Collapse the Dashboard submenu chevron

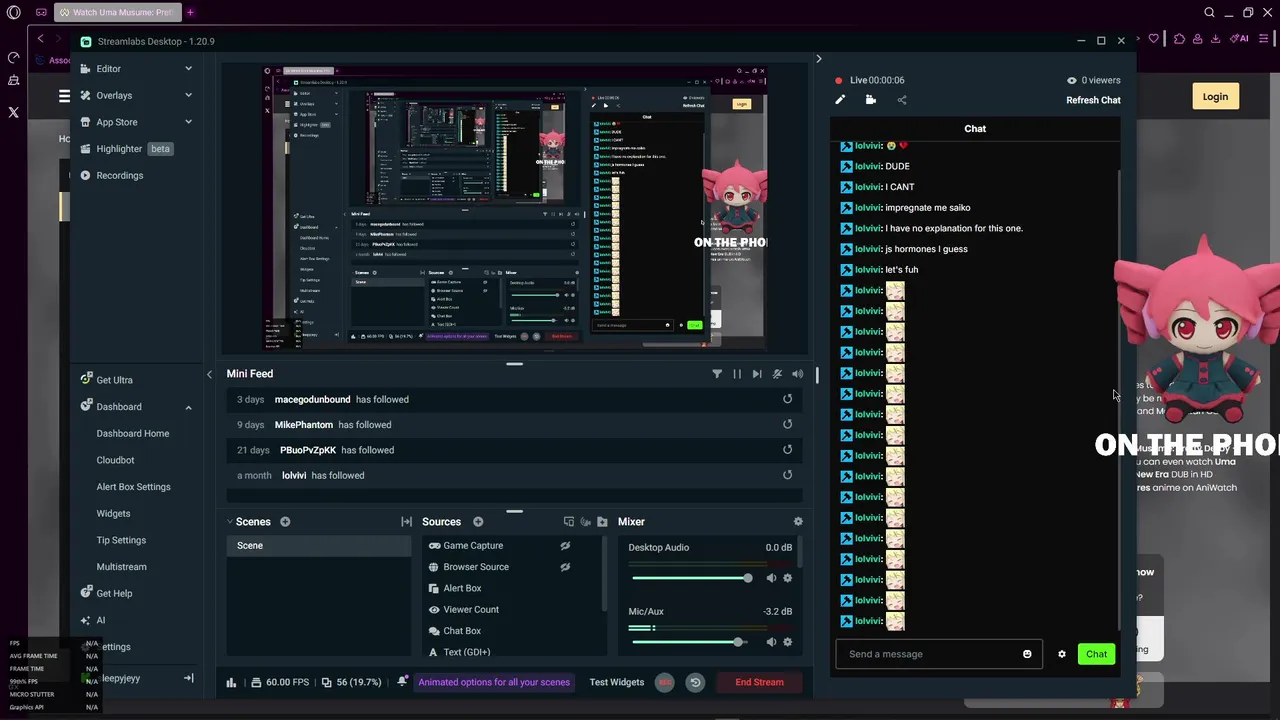pyautogui.click(x=188, y=407)
